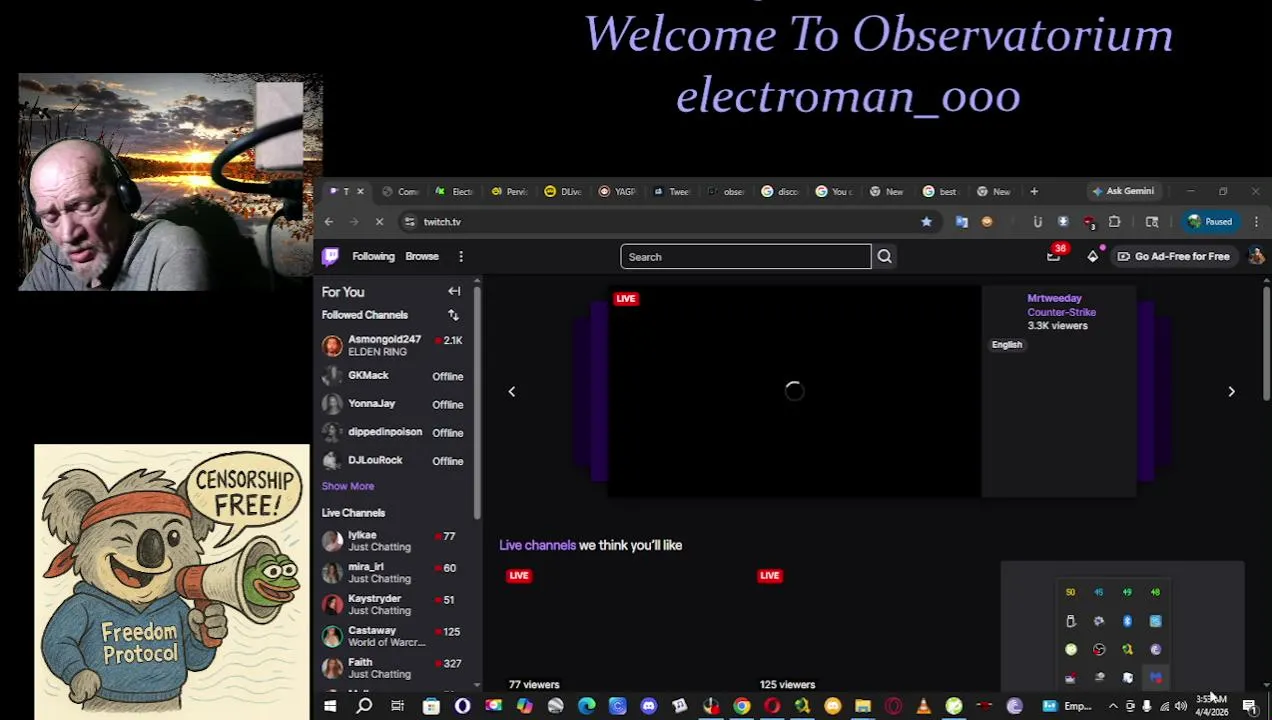
Task: Open a new Chrome tab with plus
Action: click(1034, 191)
